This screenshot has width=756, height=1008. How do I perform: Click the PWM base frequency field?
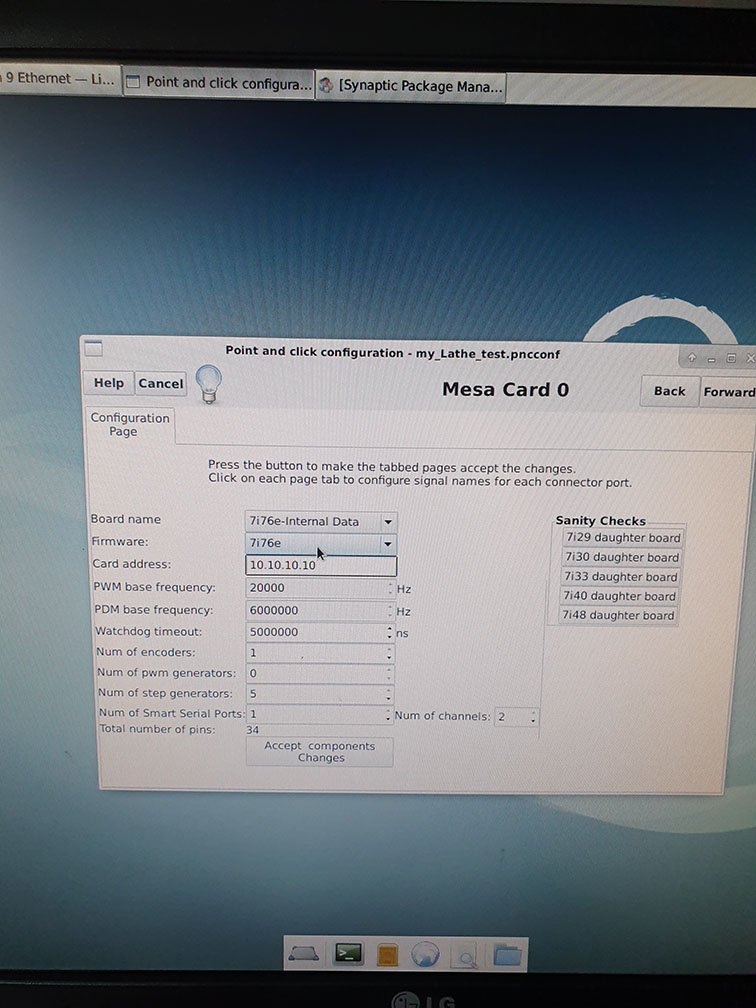(x=320, y=588)
